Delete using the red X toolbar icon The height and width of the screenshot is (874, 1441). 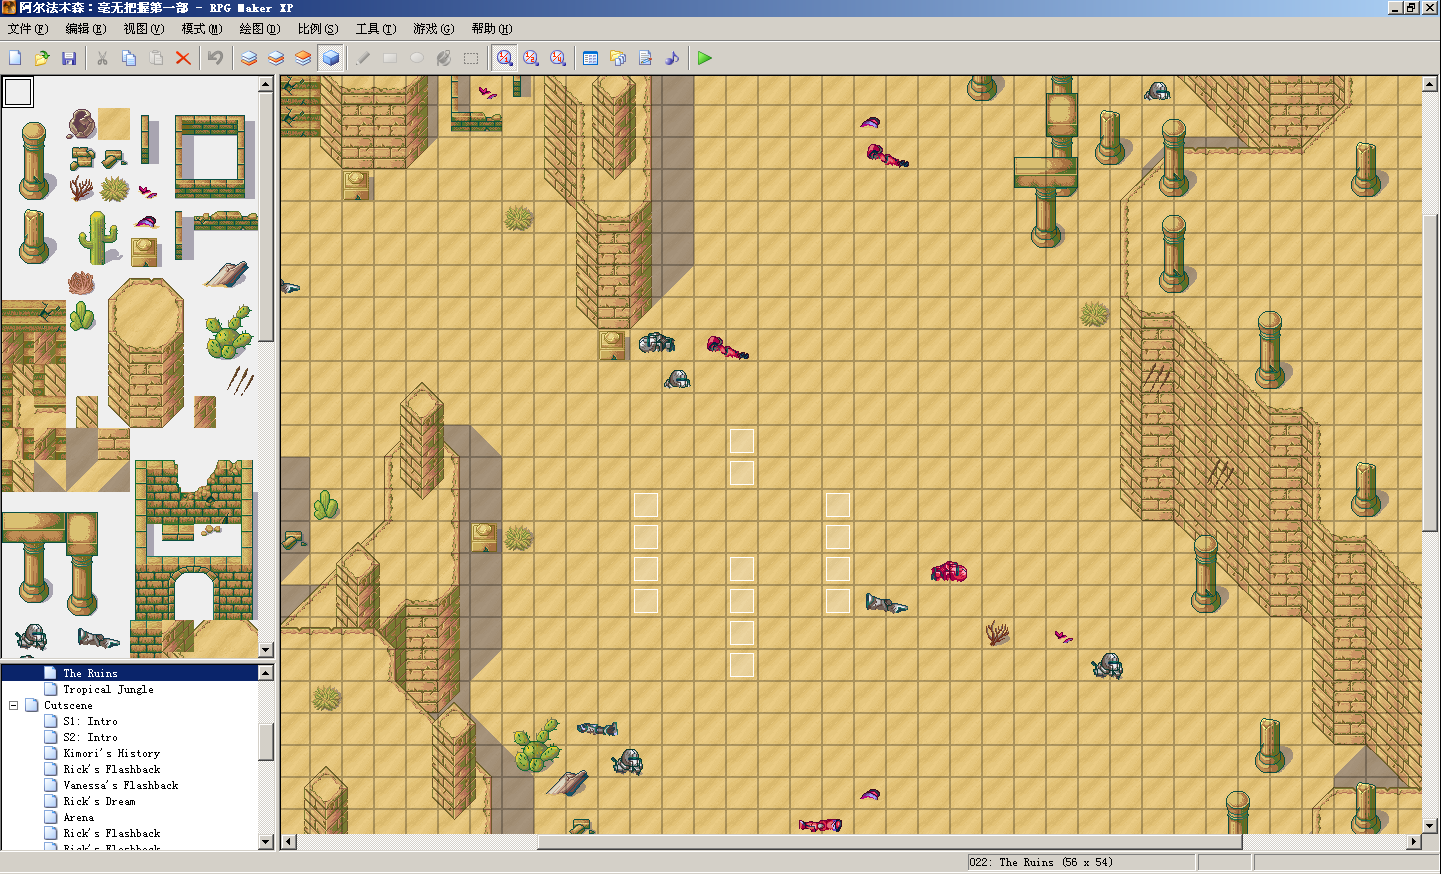pos(183,58)
